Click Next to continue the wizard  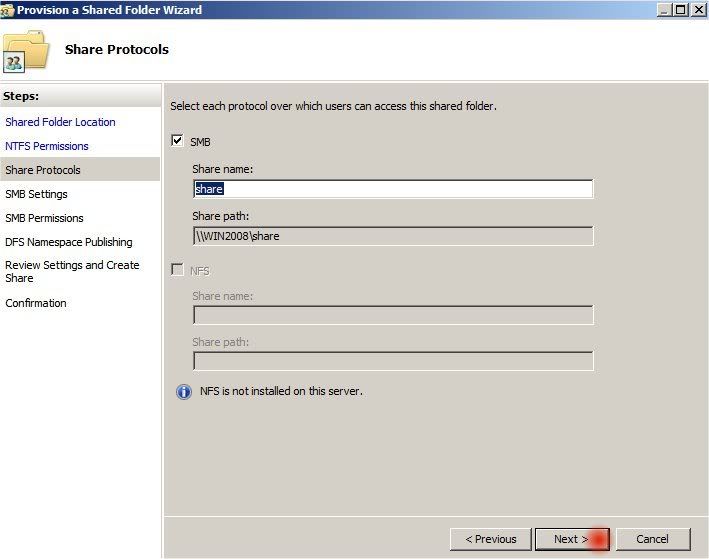click(x=572, y=539)
